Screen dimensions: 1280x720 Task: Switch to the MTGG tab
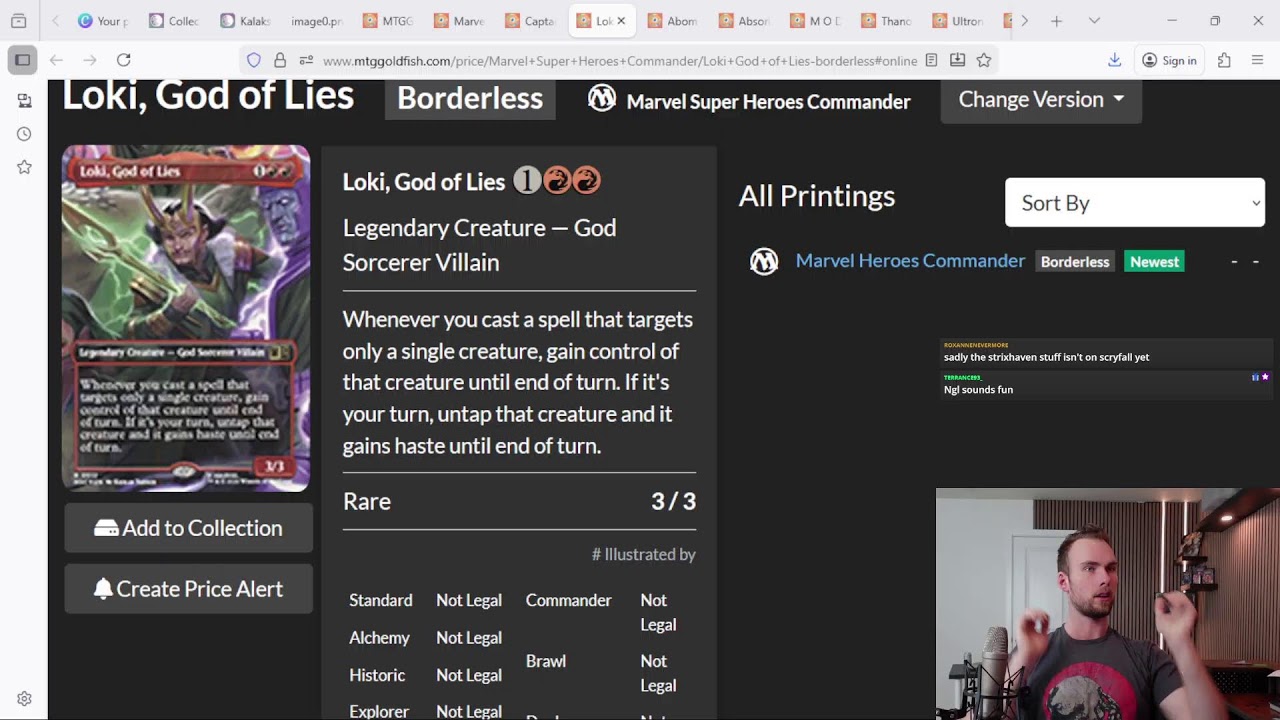point(388,20)
